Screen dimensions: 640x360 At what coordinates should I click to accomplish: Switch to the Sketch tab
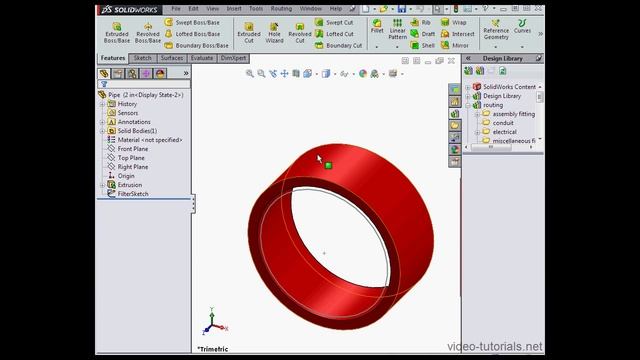click(142, 58)
